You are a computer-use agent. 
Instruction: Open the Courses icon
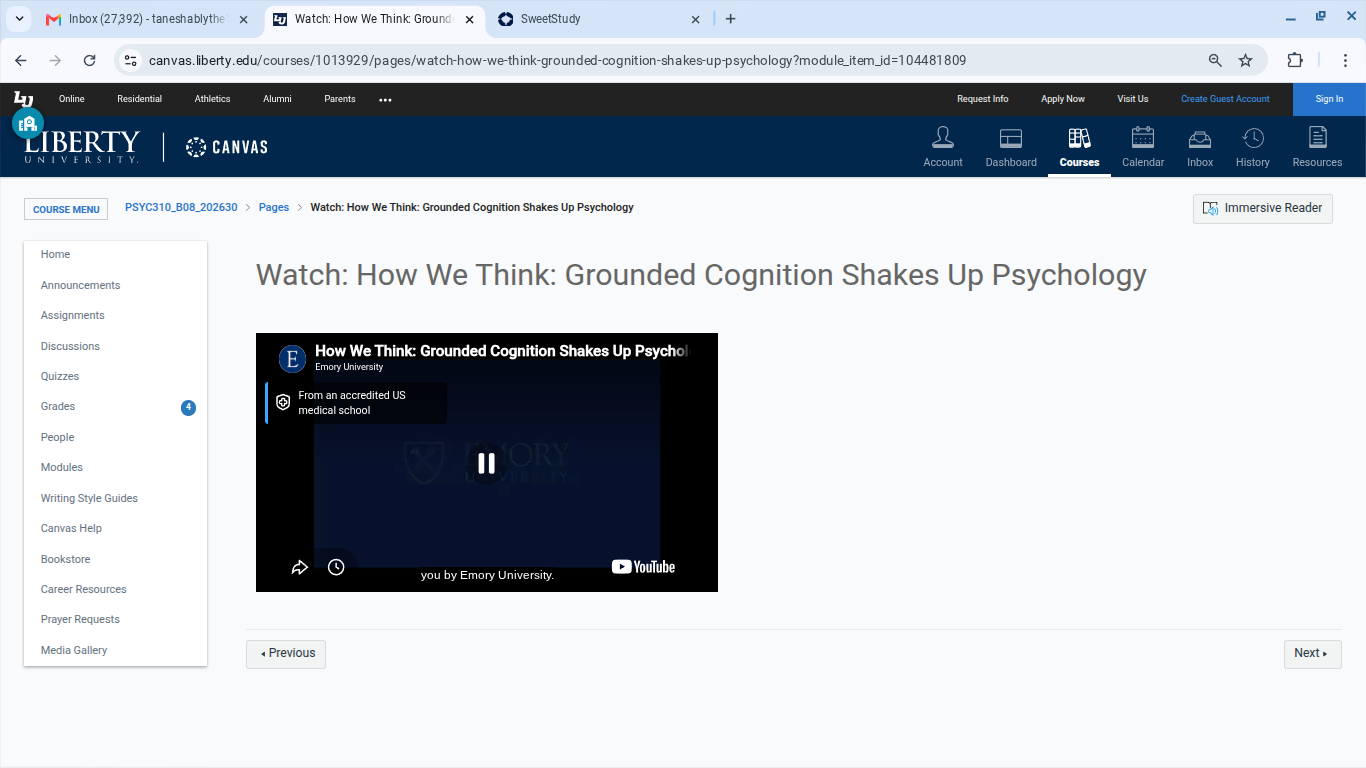click(x=1079, y=146)
